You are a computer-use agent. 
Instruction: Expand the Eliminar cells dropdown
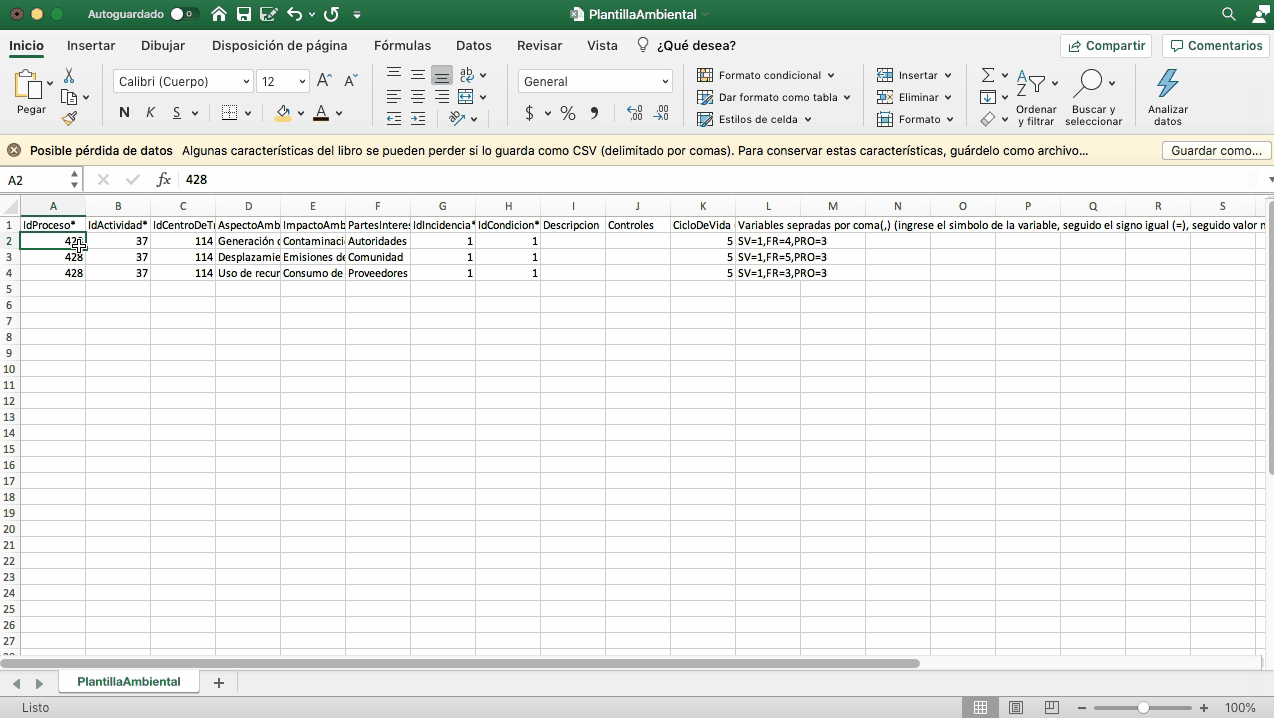(x=914, y=97)
